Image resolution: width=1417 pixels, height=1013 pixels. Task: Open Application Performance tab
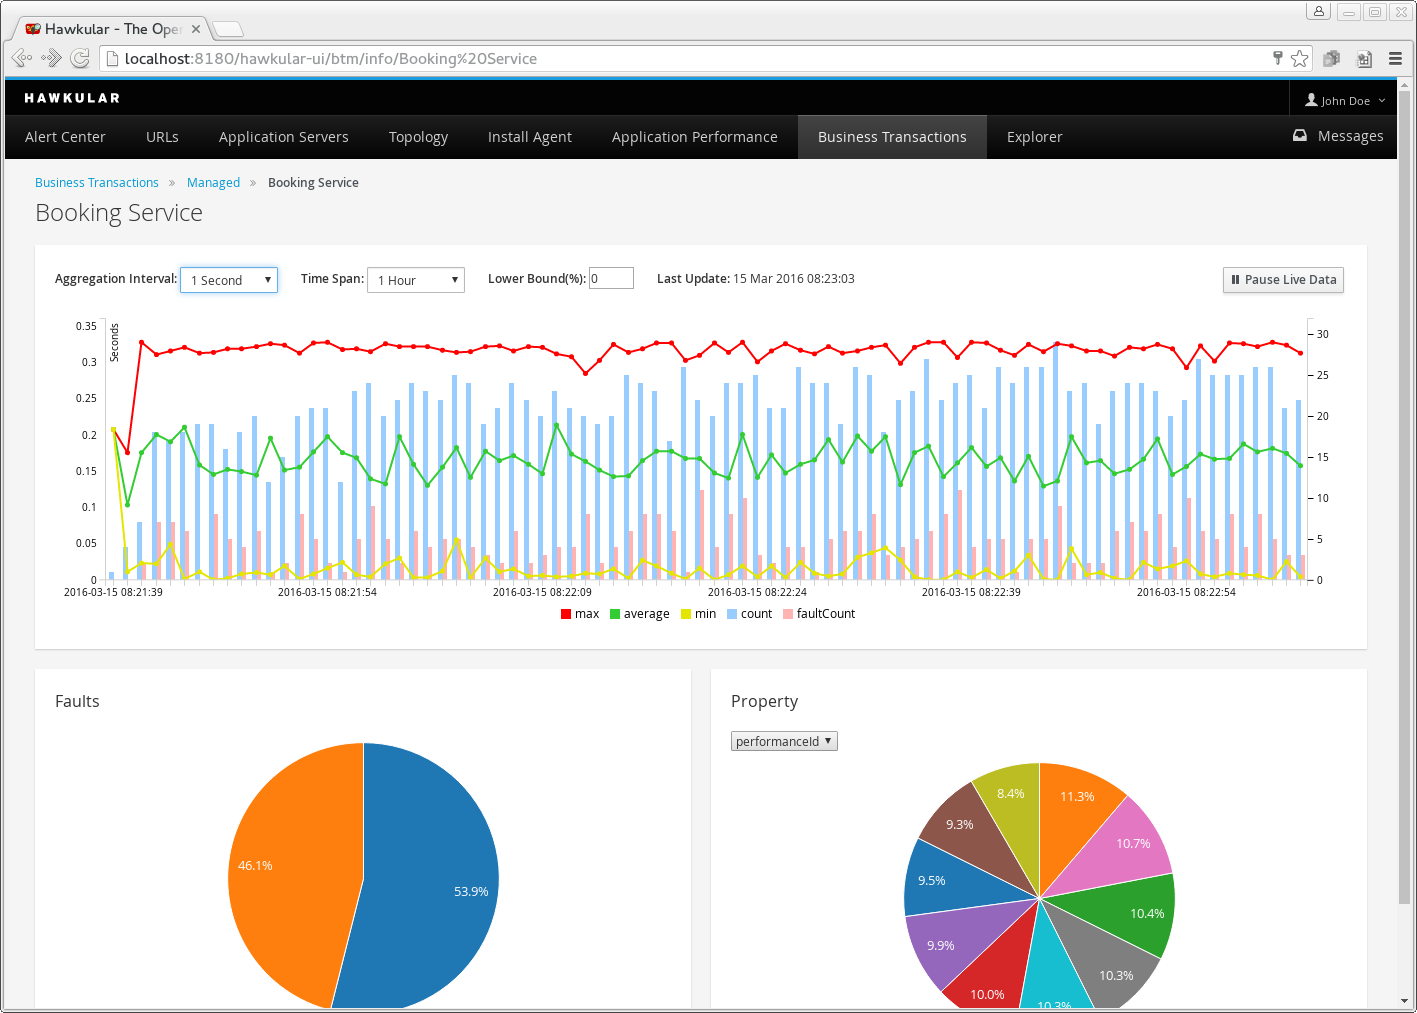point(695,137)
